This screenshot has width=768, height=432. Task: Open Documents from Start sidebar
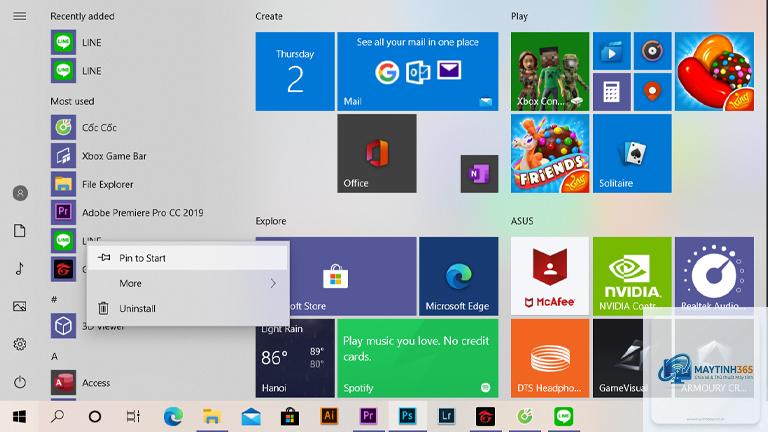click(20, 231)
